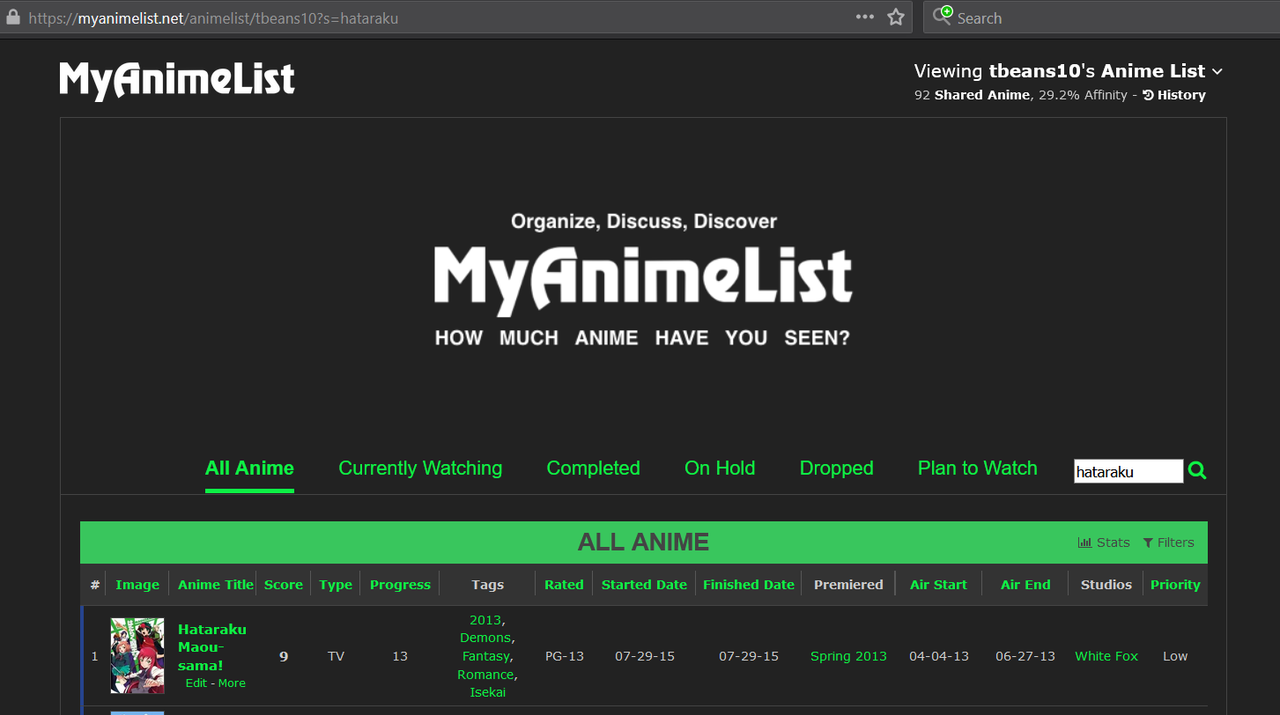Sort by the Started Date column
The image size is (1280, 715).
click(x=644, y=585)
